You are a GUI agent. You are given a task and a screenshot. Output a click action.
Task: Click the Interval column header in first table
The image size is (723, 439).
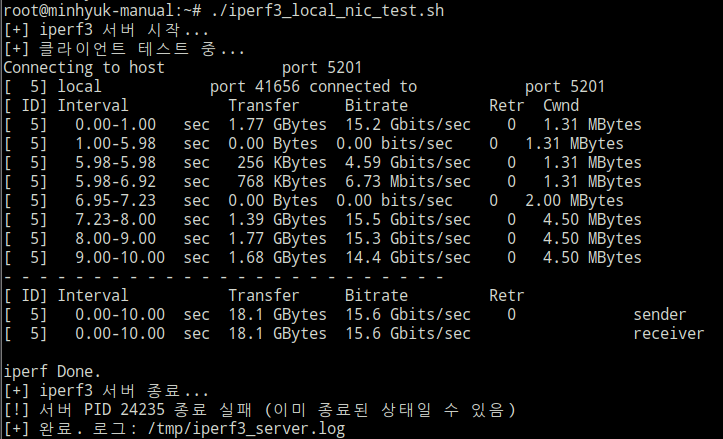coord(93,106)
